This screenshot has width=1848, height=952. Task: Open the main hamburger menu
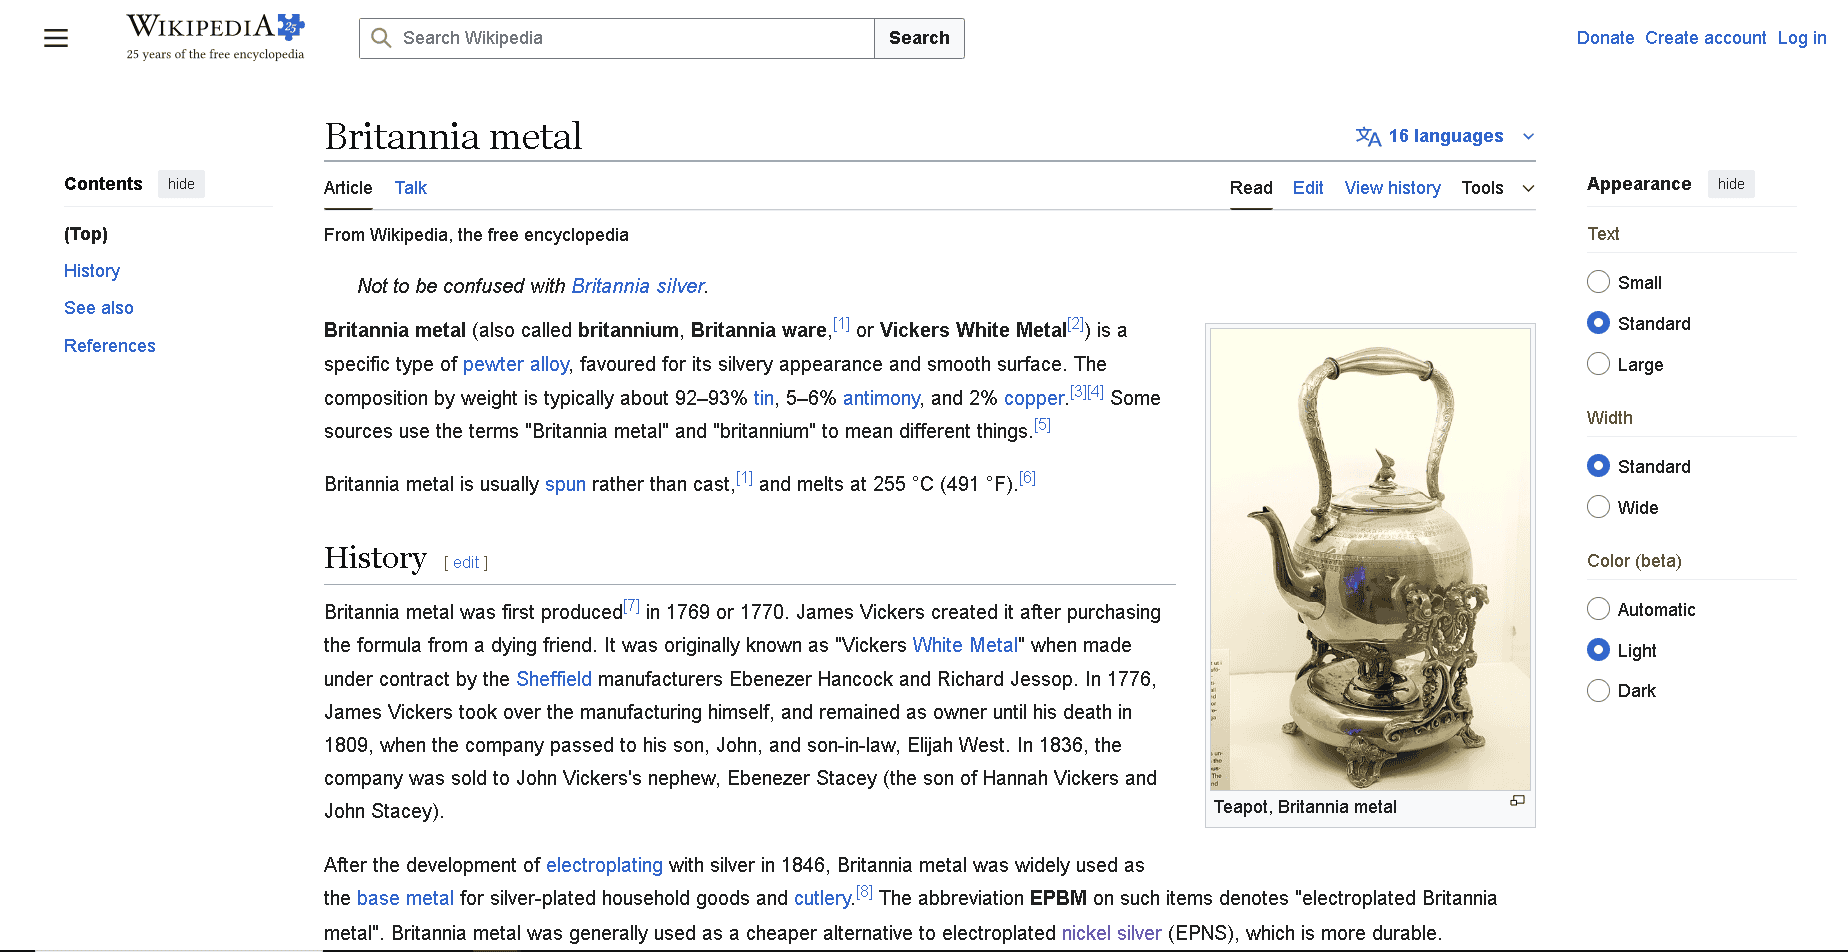[55, 38]
